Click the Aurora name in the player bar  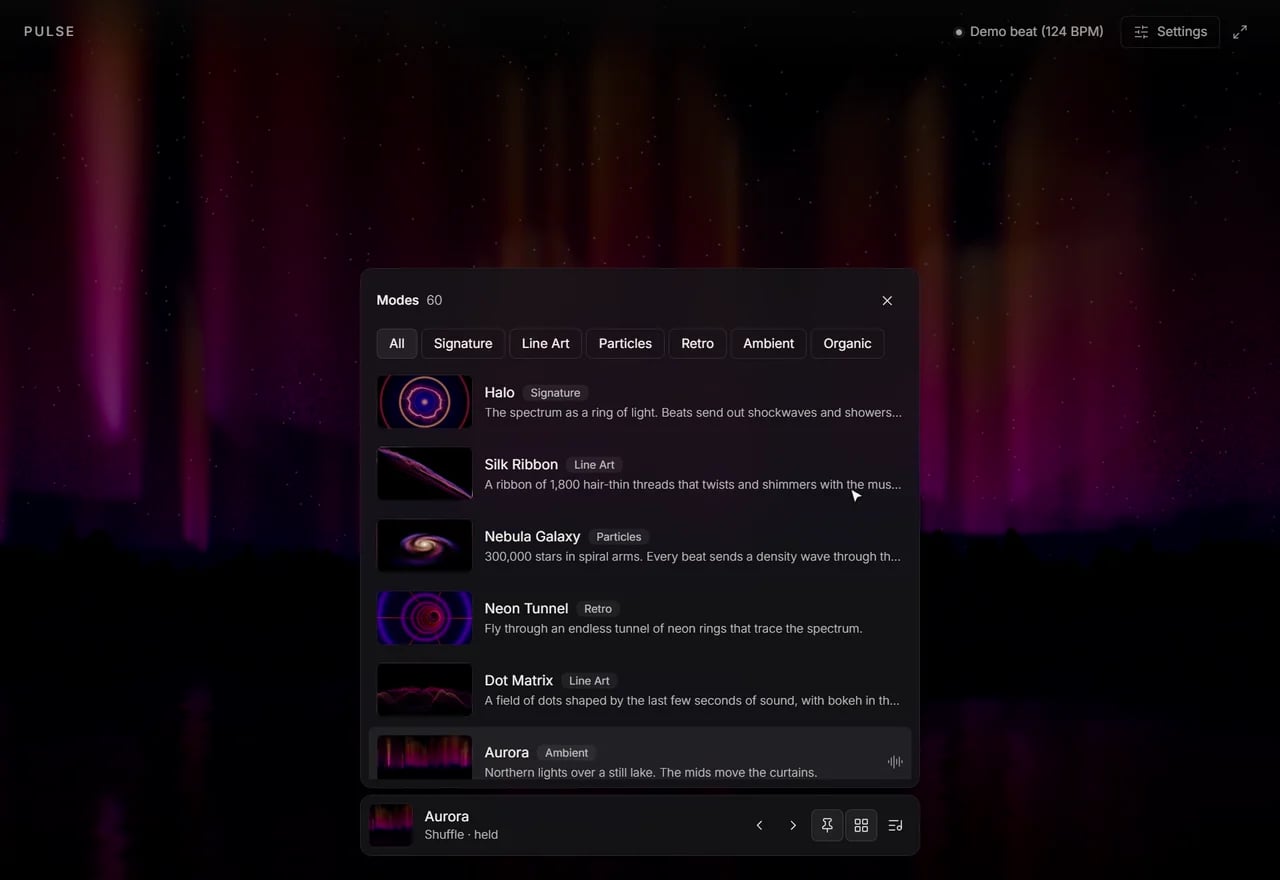point(447,817)
